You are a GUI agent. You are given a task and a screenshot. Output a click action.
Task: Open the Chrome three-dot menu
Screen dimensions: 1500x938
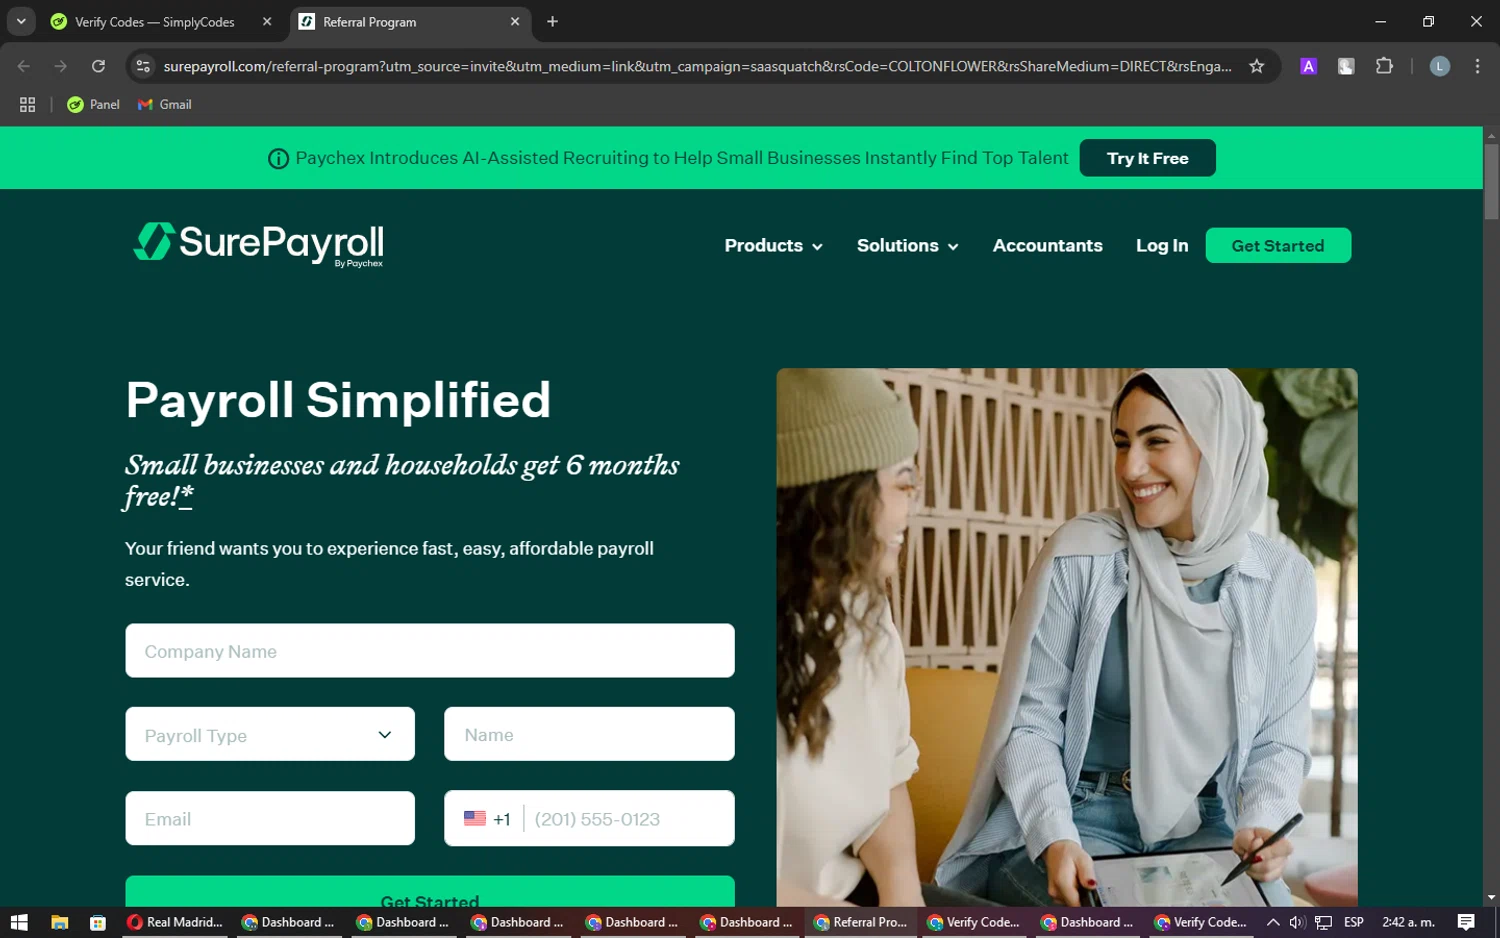point(1477,66)
